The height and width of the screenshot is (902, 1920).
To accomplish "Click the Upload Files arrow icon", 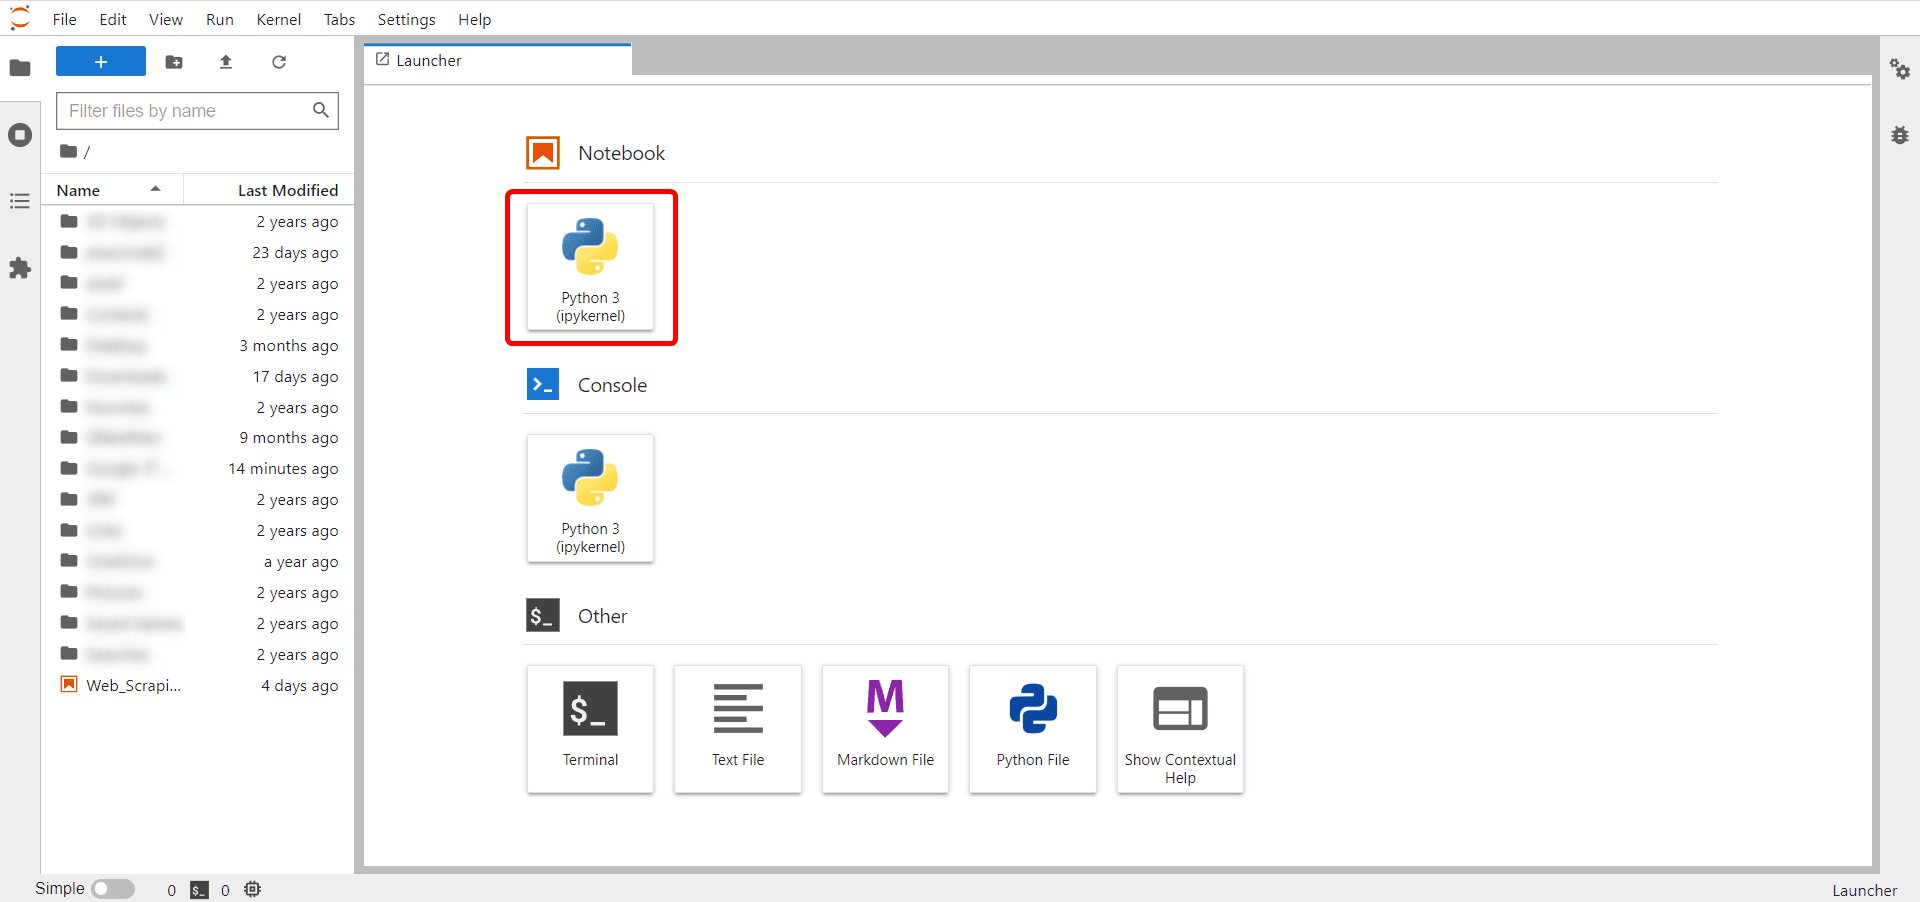I will point(226,62).
